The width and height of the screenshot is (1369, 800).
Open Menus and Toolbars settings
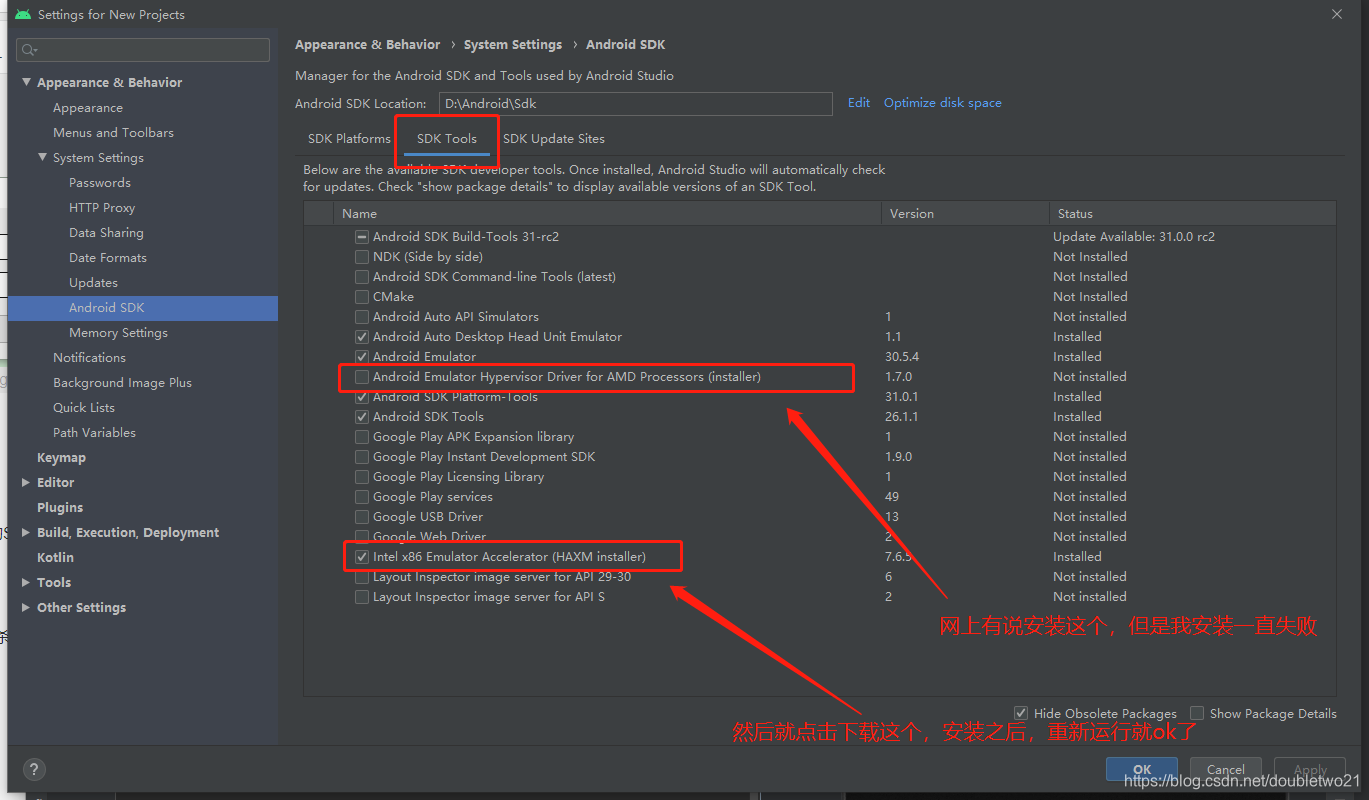(113, 133)
